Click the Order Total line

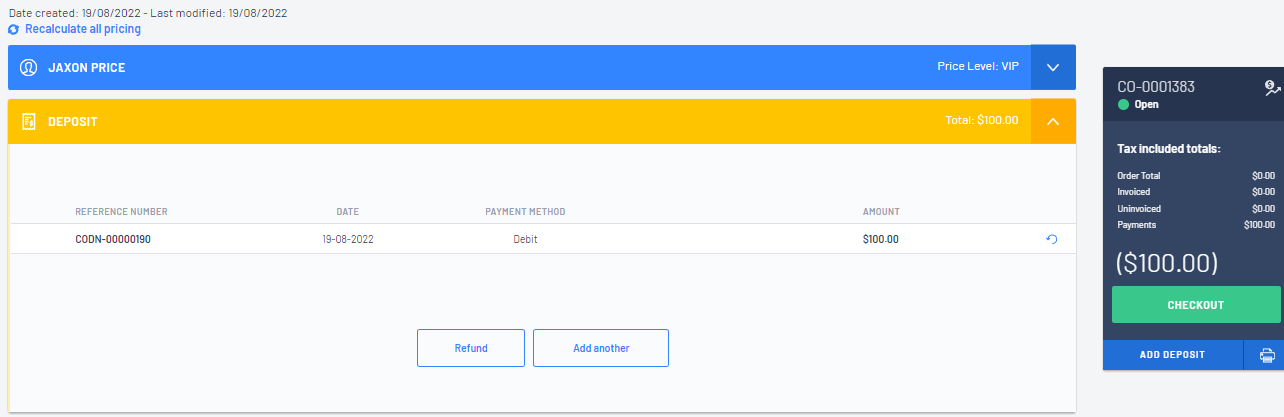click(1196, 176)
